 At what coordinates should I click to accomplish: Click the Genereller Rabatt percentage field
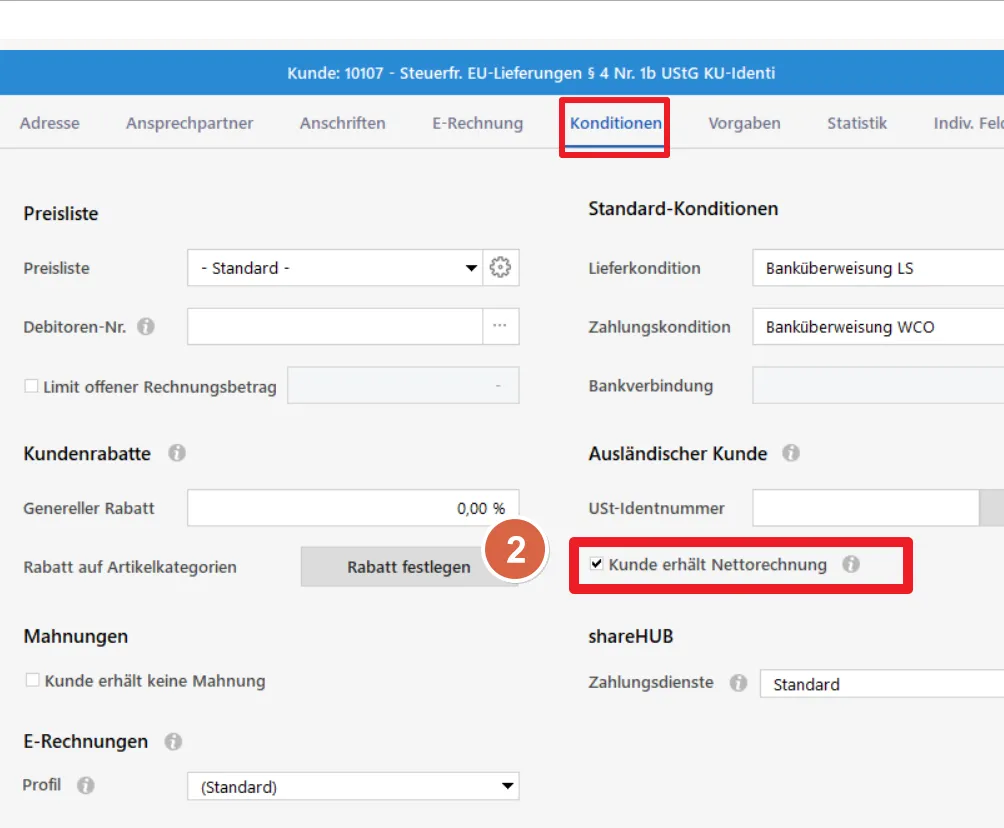[x=352, y=508]
